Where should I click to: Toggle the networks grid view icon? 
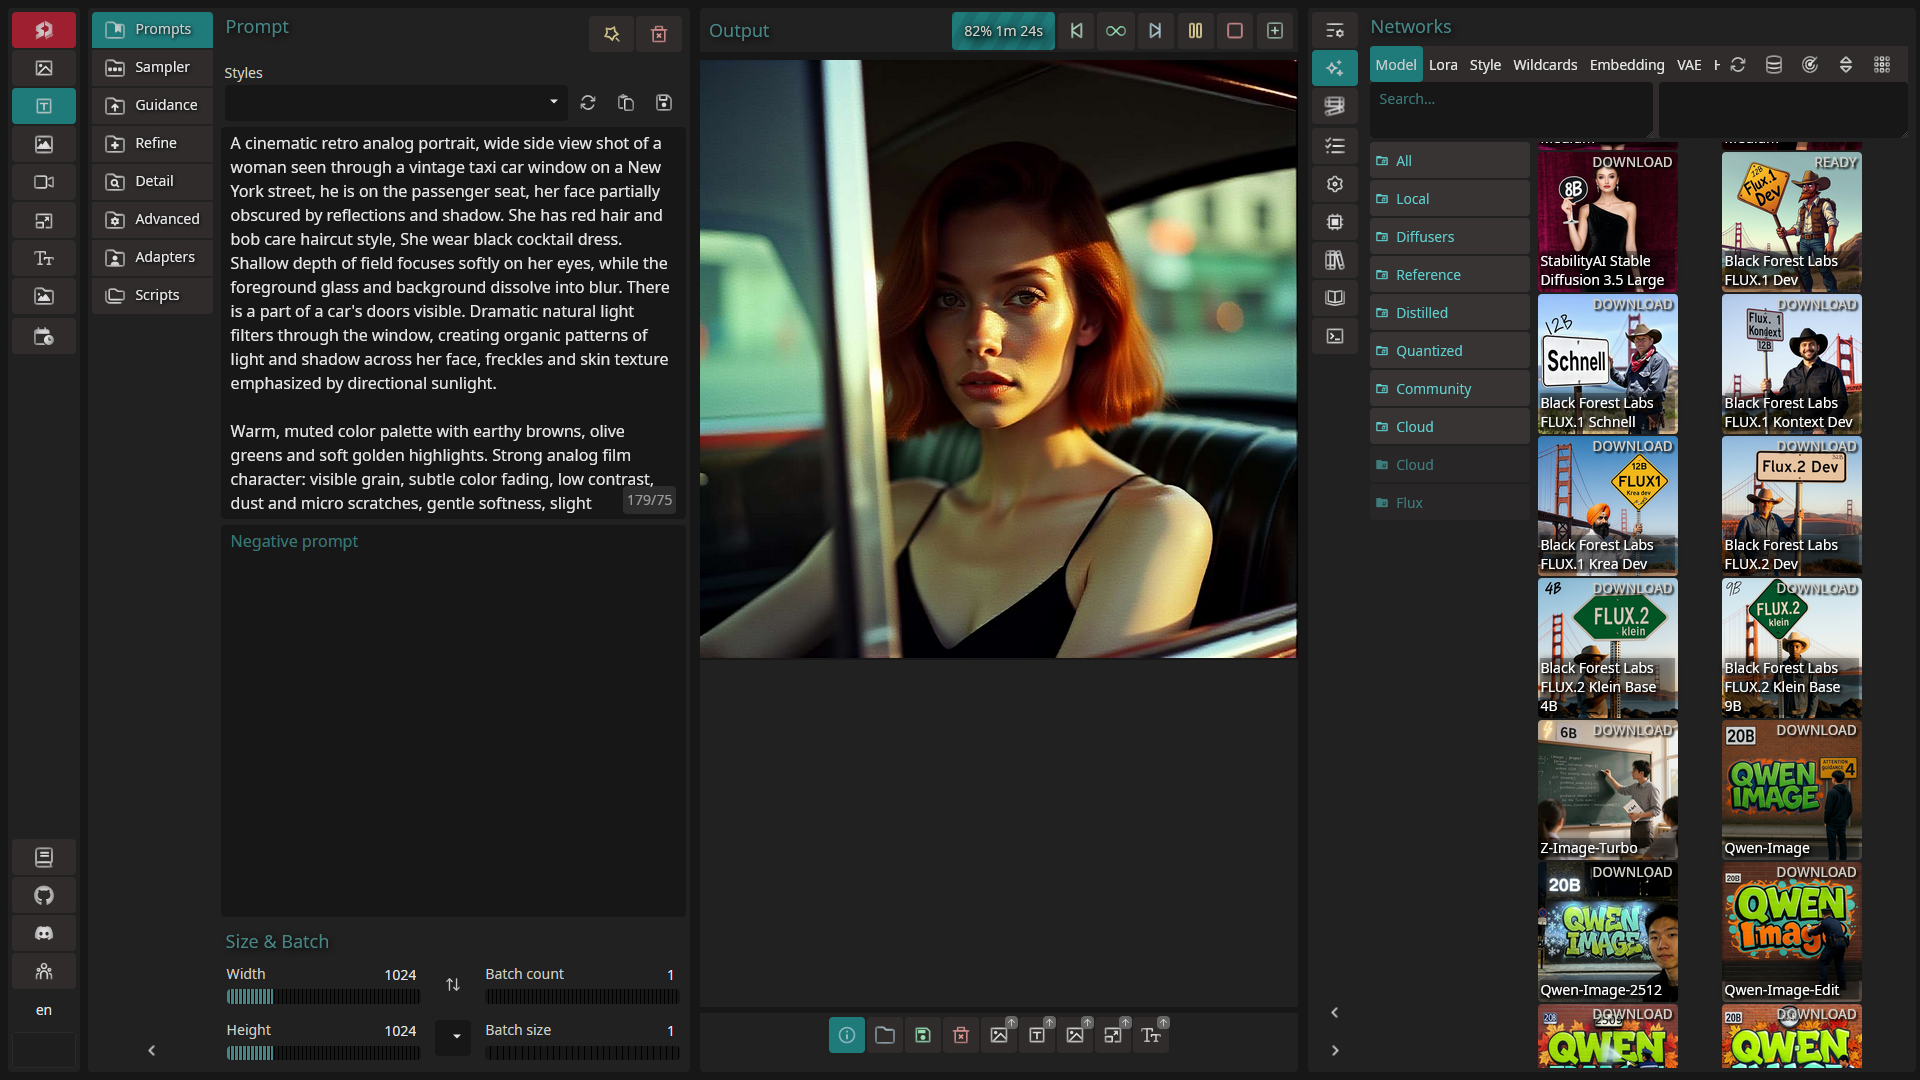[x=1882, y=65]
